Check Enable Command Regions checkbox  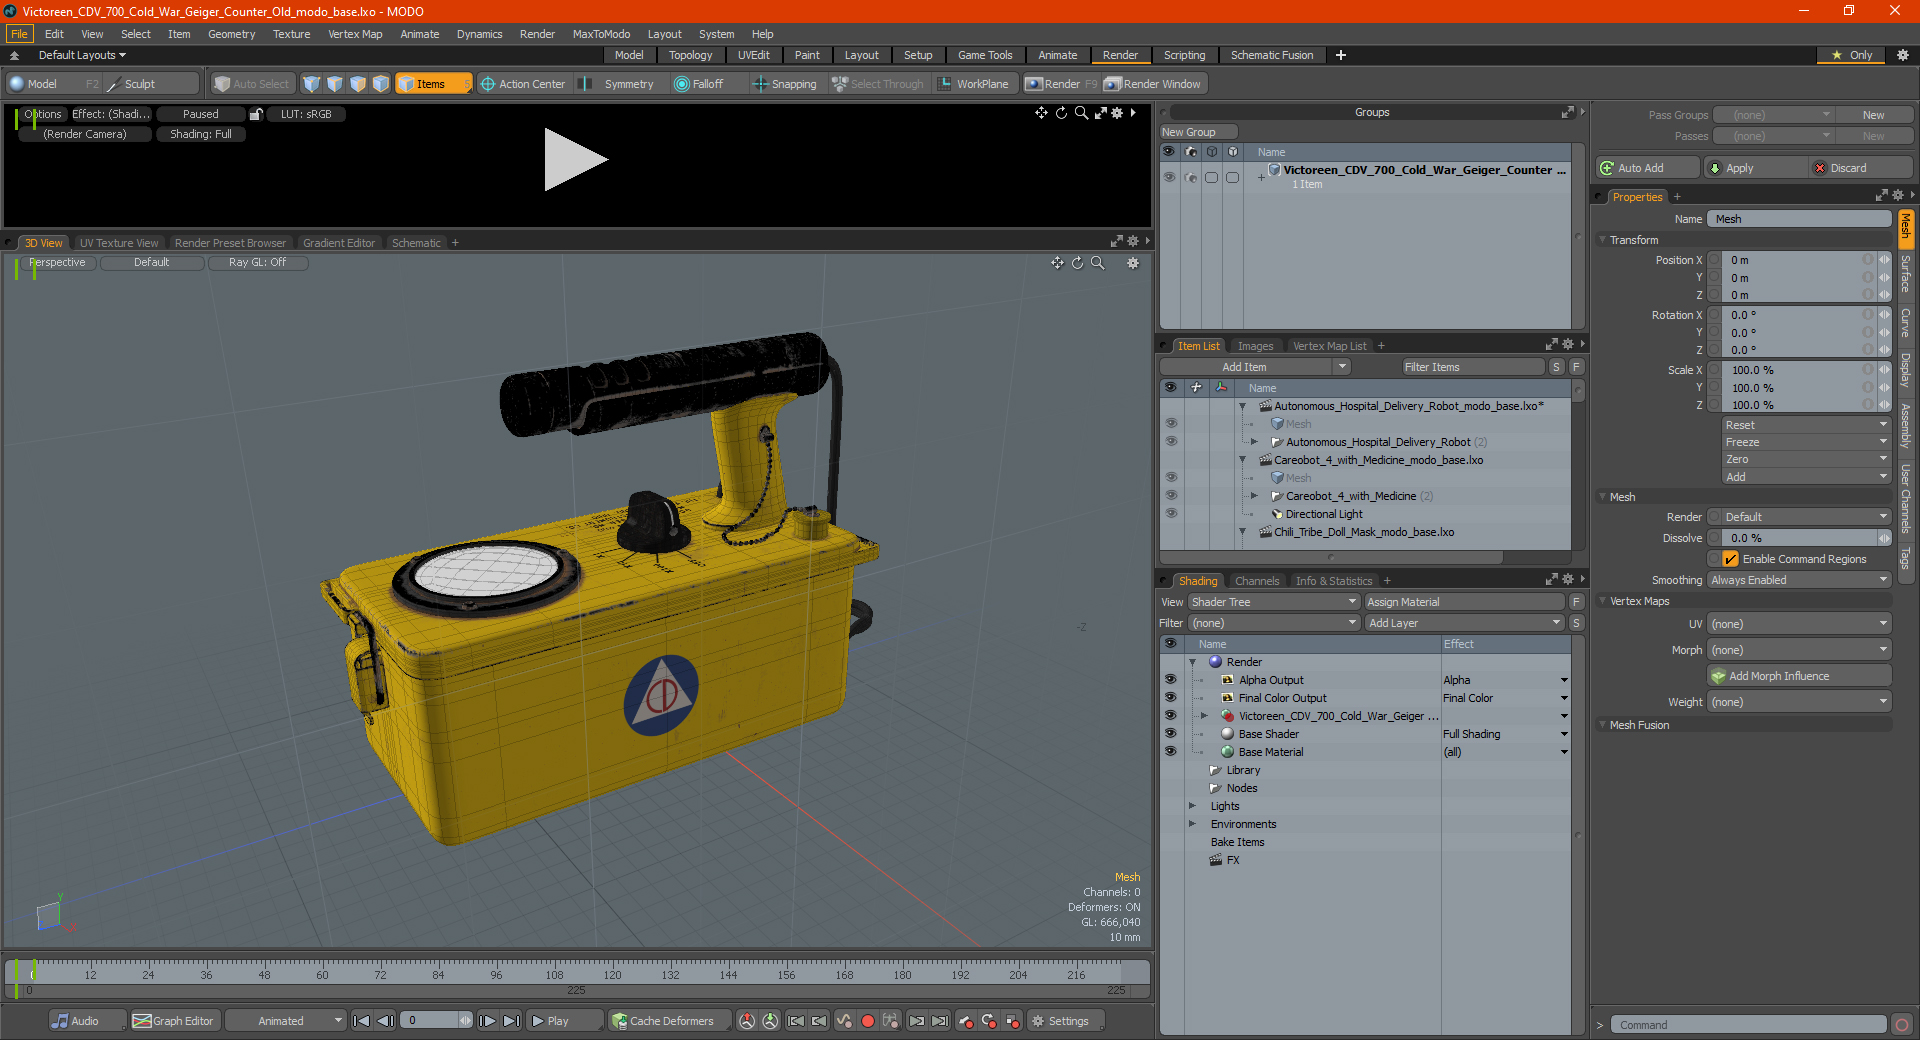tap(1730, 559)
